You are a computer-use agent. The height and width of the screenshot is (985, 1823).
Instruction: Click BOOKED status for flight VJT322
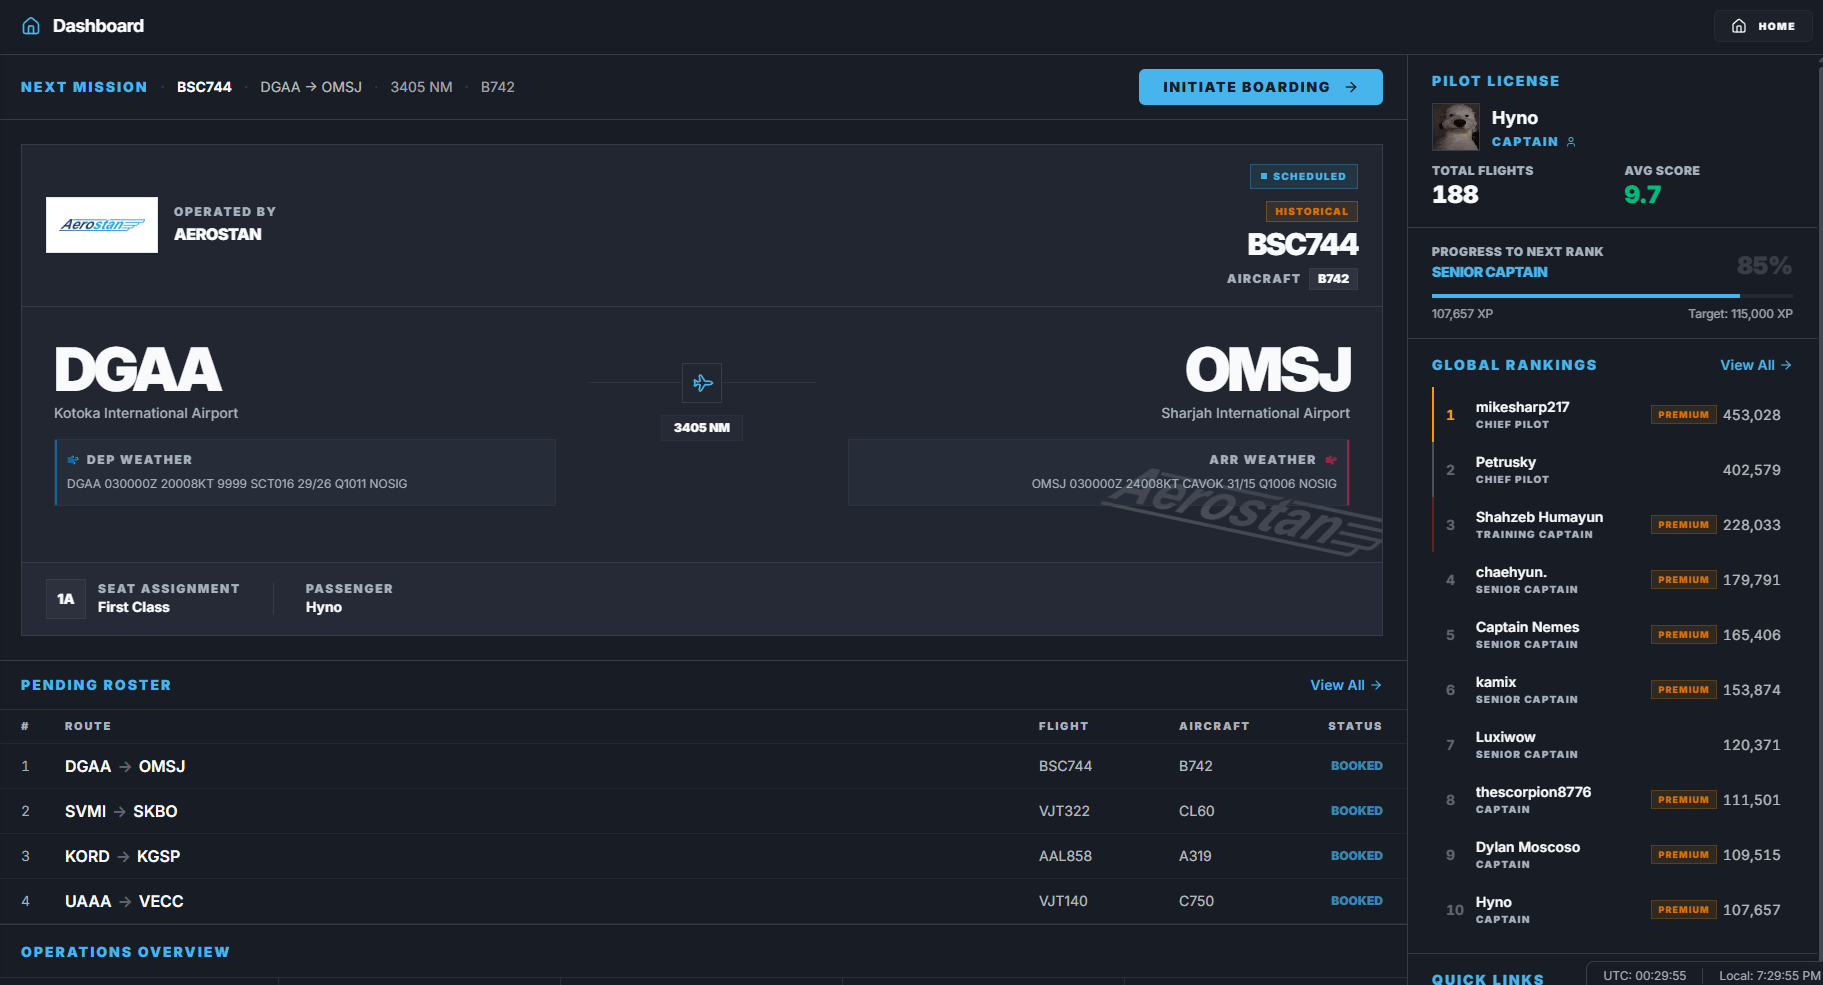[1356, 811]
